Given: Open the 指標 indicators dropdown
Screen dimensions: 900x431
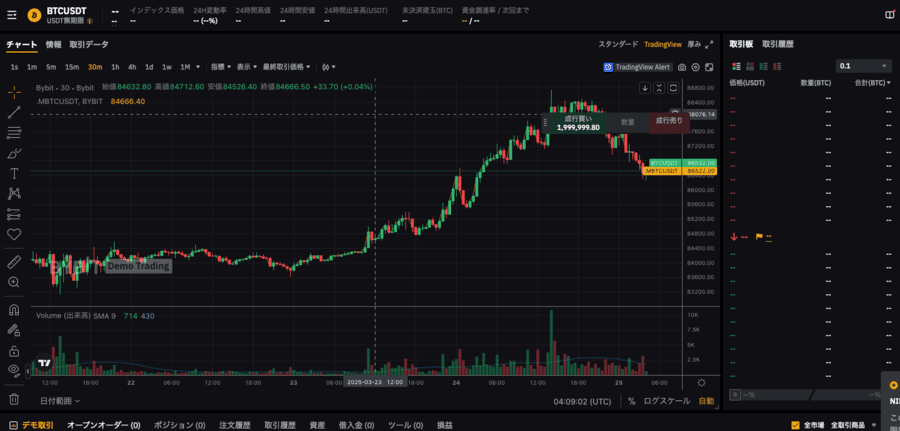Looking at the screenshot, I should [221, 67].
